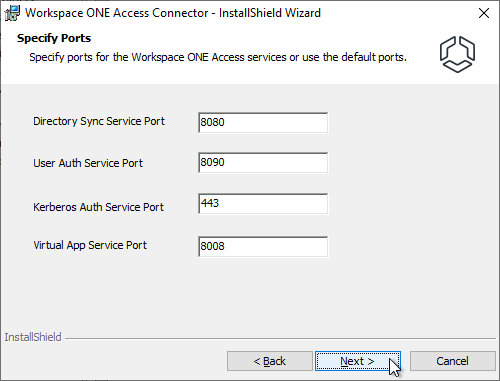Click the User Auth Service Port label
This screenshot has width=500, height=381.
pyautogui.click(x=88, y=163)
